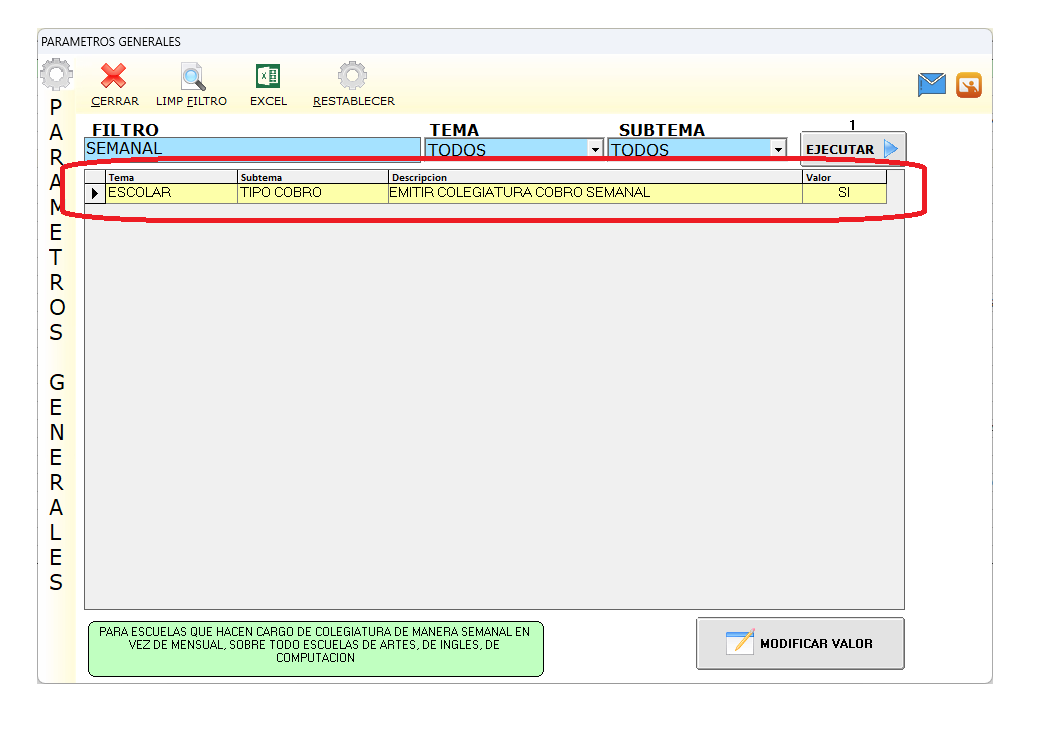The width and height of the screenshot is (1063, 750).
Task: Click the Restablecer gear icon
Action: 352,77
